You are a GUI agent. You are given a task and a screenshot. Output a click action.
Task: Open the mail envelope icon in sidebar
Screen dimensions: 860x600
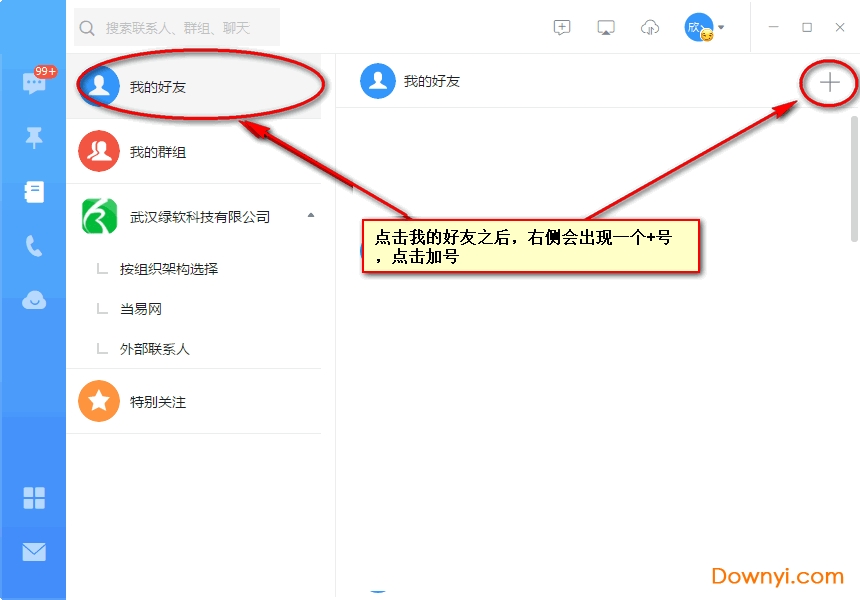[34, 551]
